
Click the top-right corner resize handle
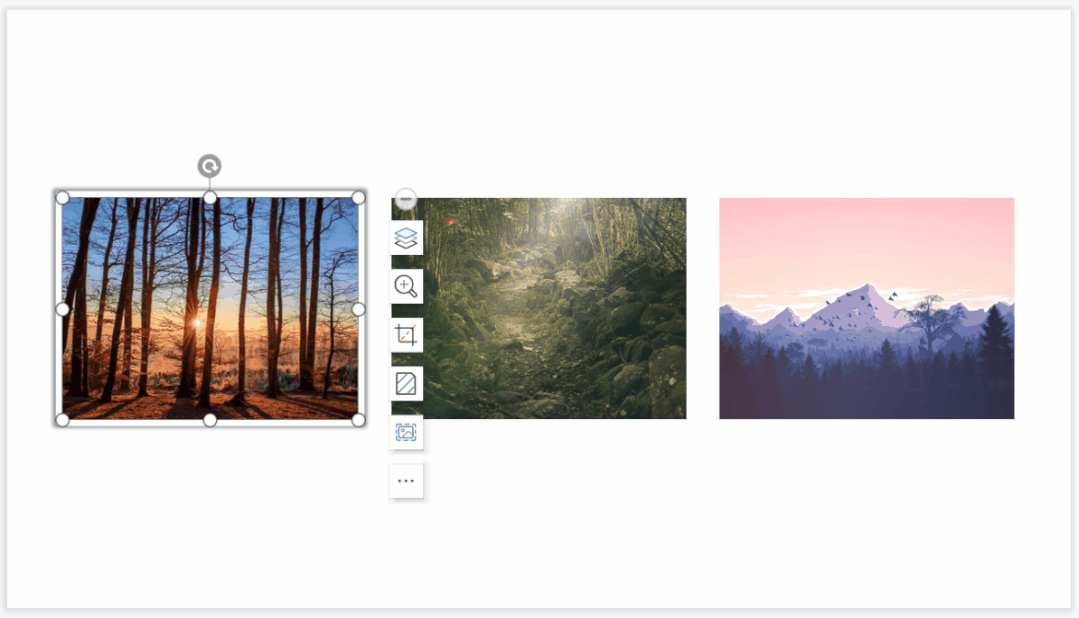tap(359, 198)
